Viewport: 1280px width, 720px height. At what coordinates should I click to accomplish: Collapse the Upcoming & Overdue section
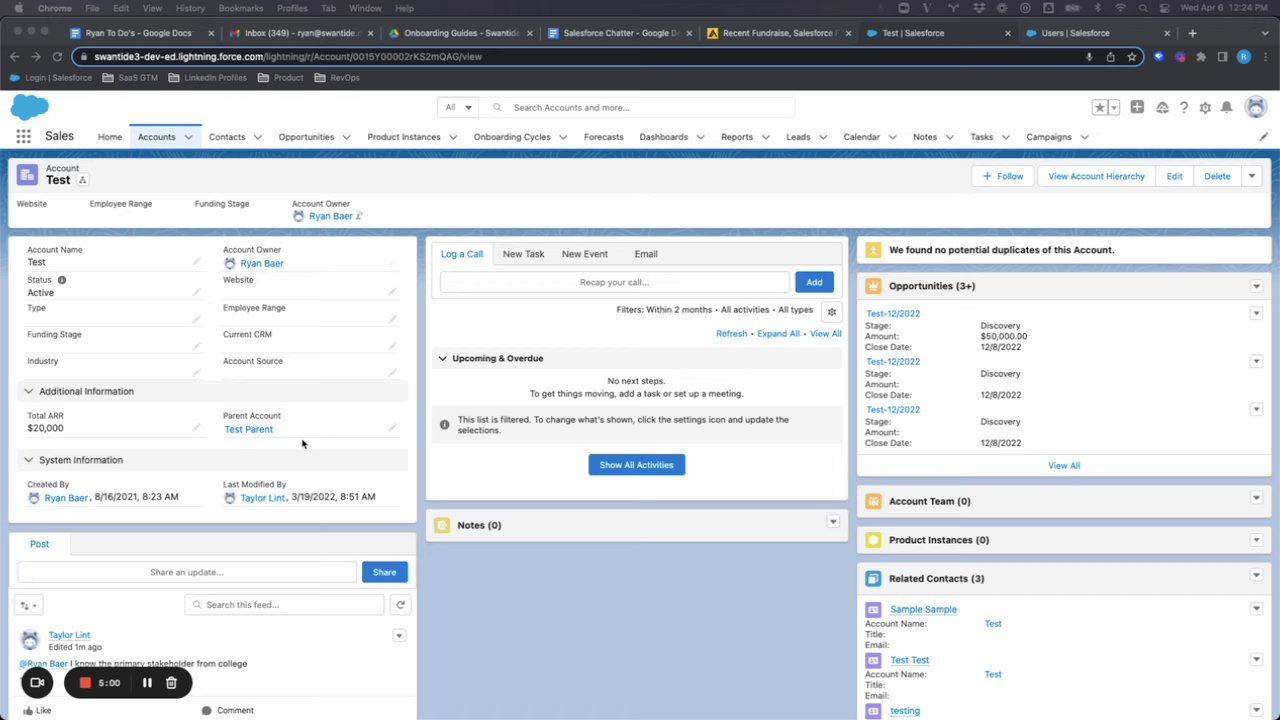442,358
